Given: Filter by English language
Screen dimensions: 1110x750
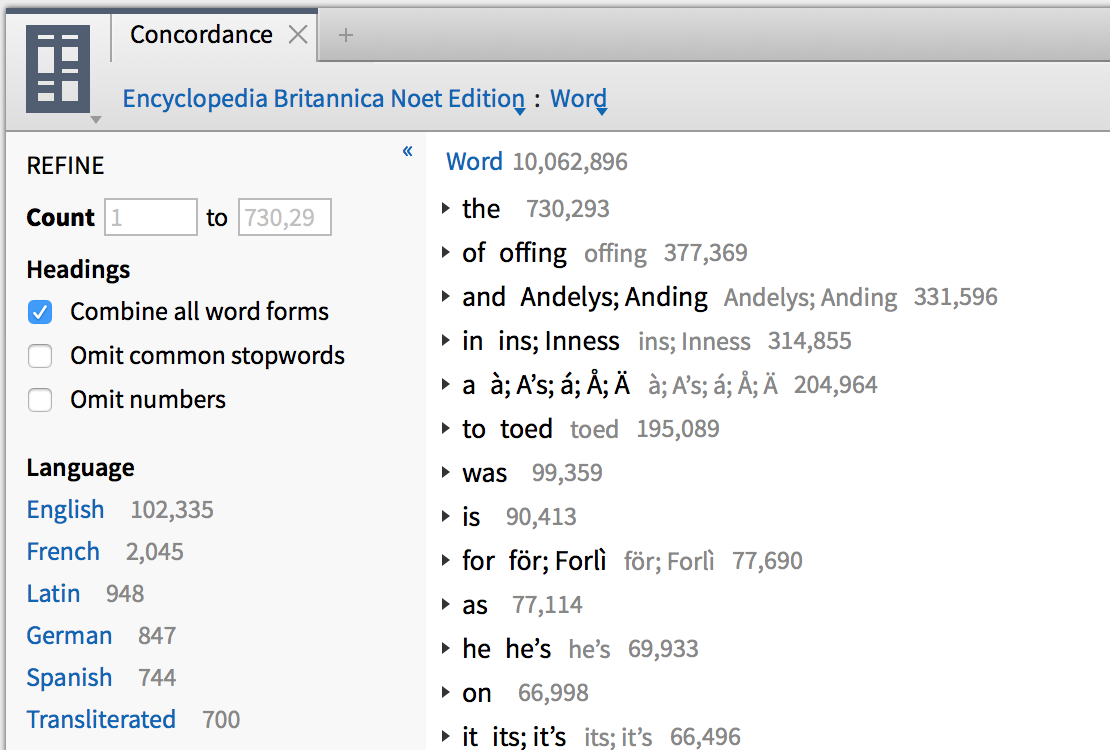Looking at the screenshot, I should coord(65,510).
